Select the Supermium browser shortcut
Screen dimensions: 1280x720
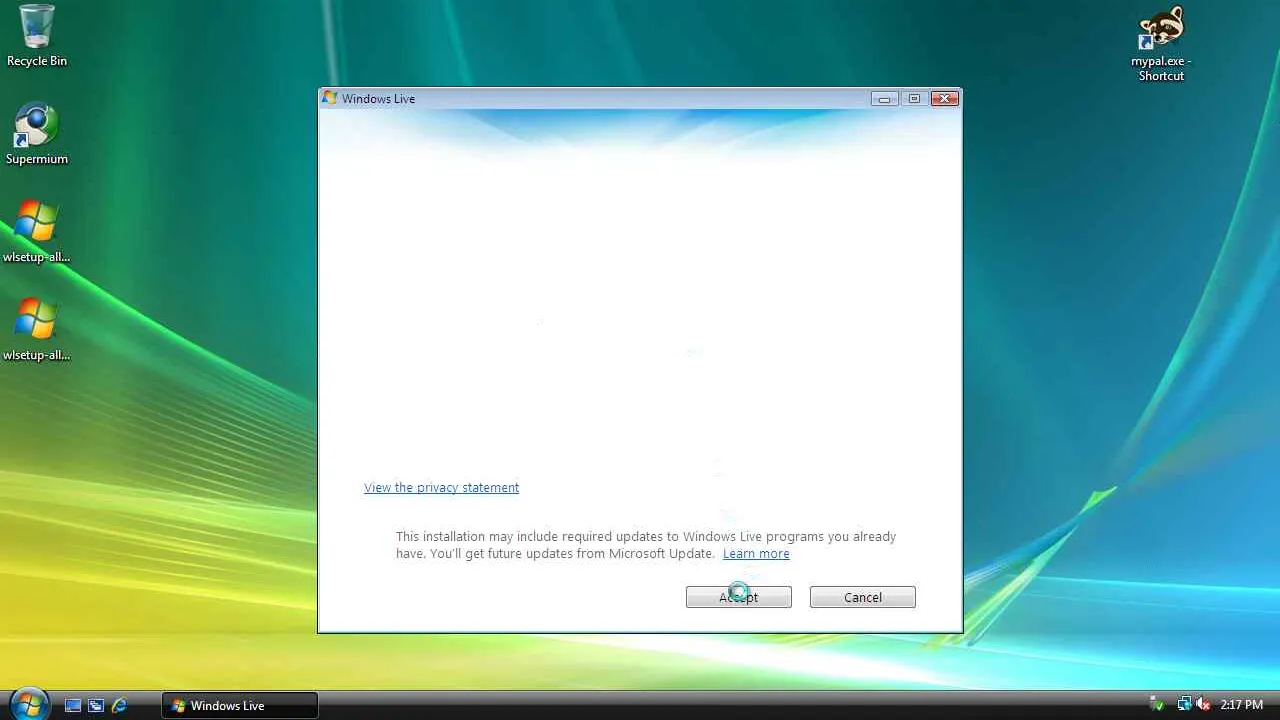pyautogui.click(x=37, y=134)
